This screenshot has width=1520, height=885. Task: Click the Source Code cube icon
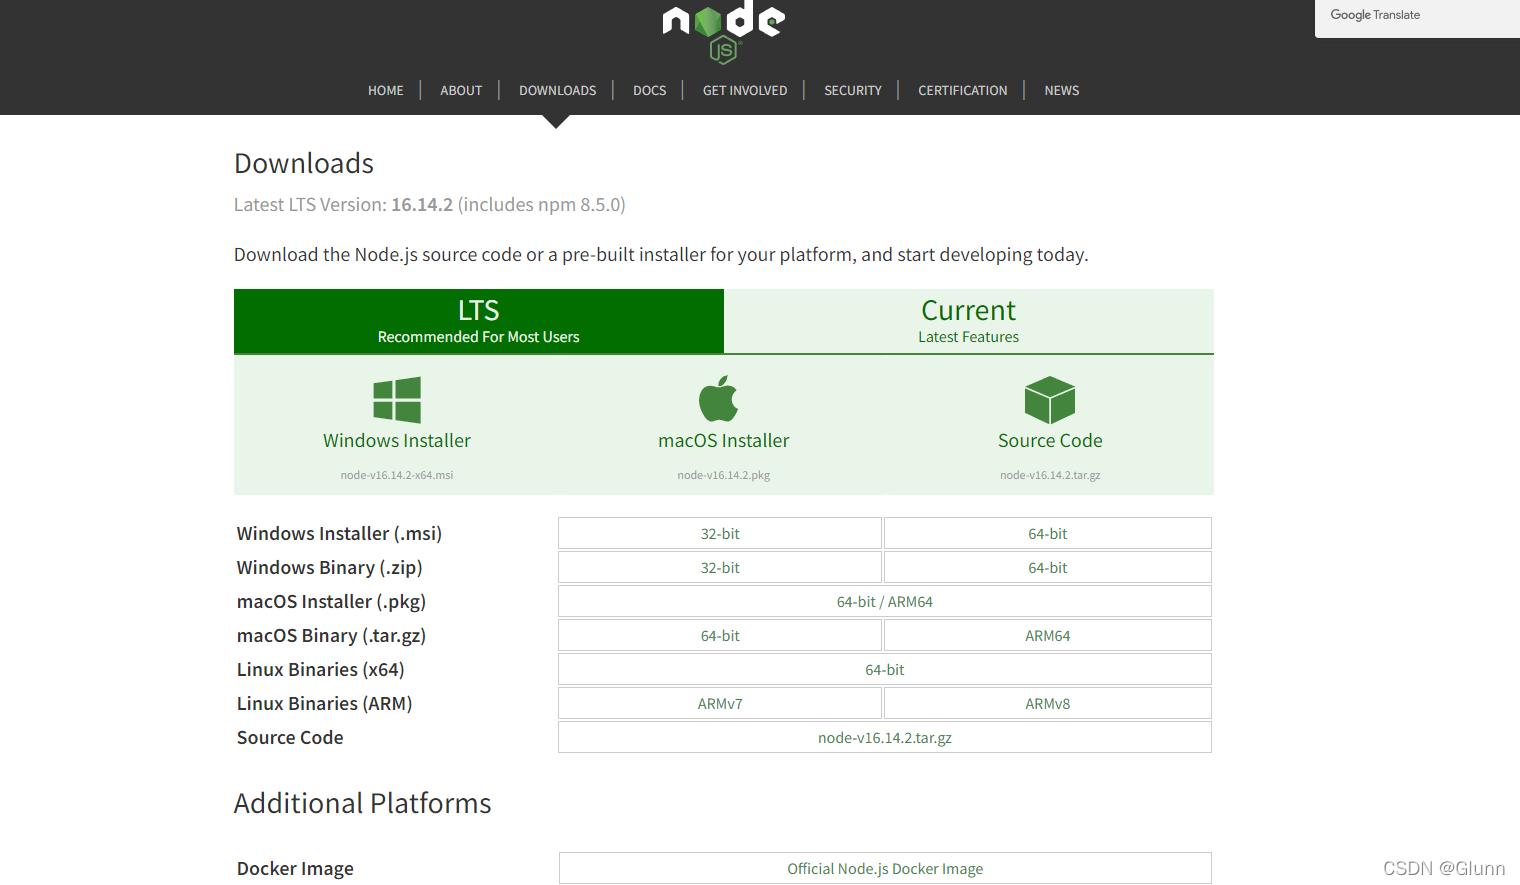click(1050, 400)
